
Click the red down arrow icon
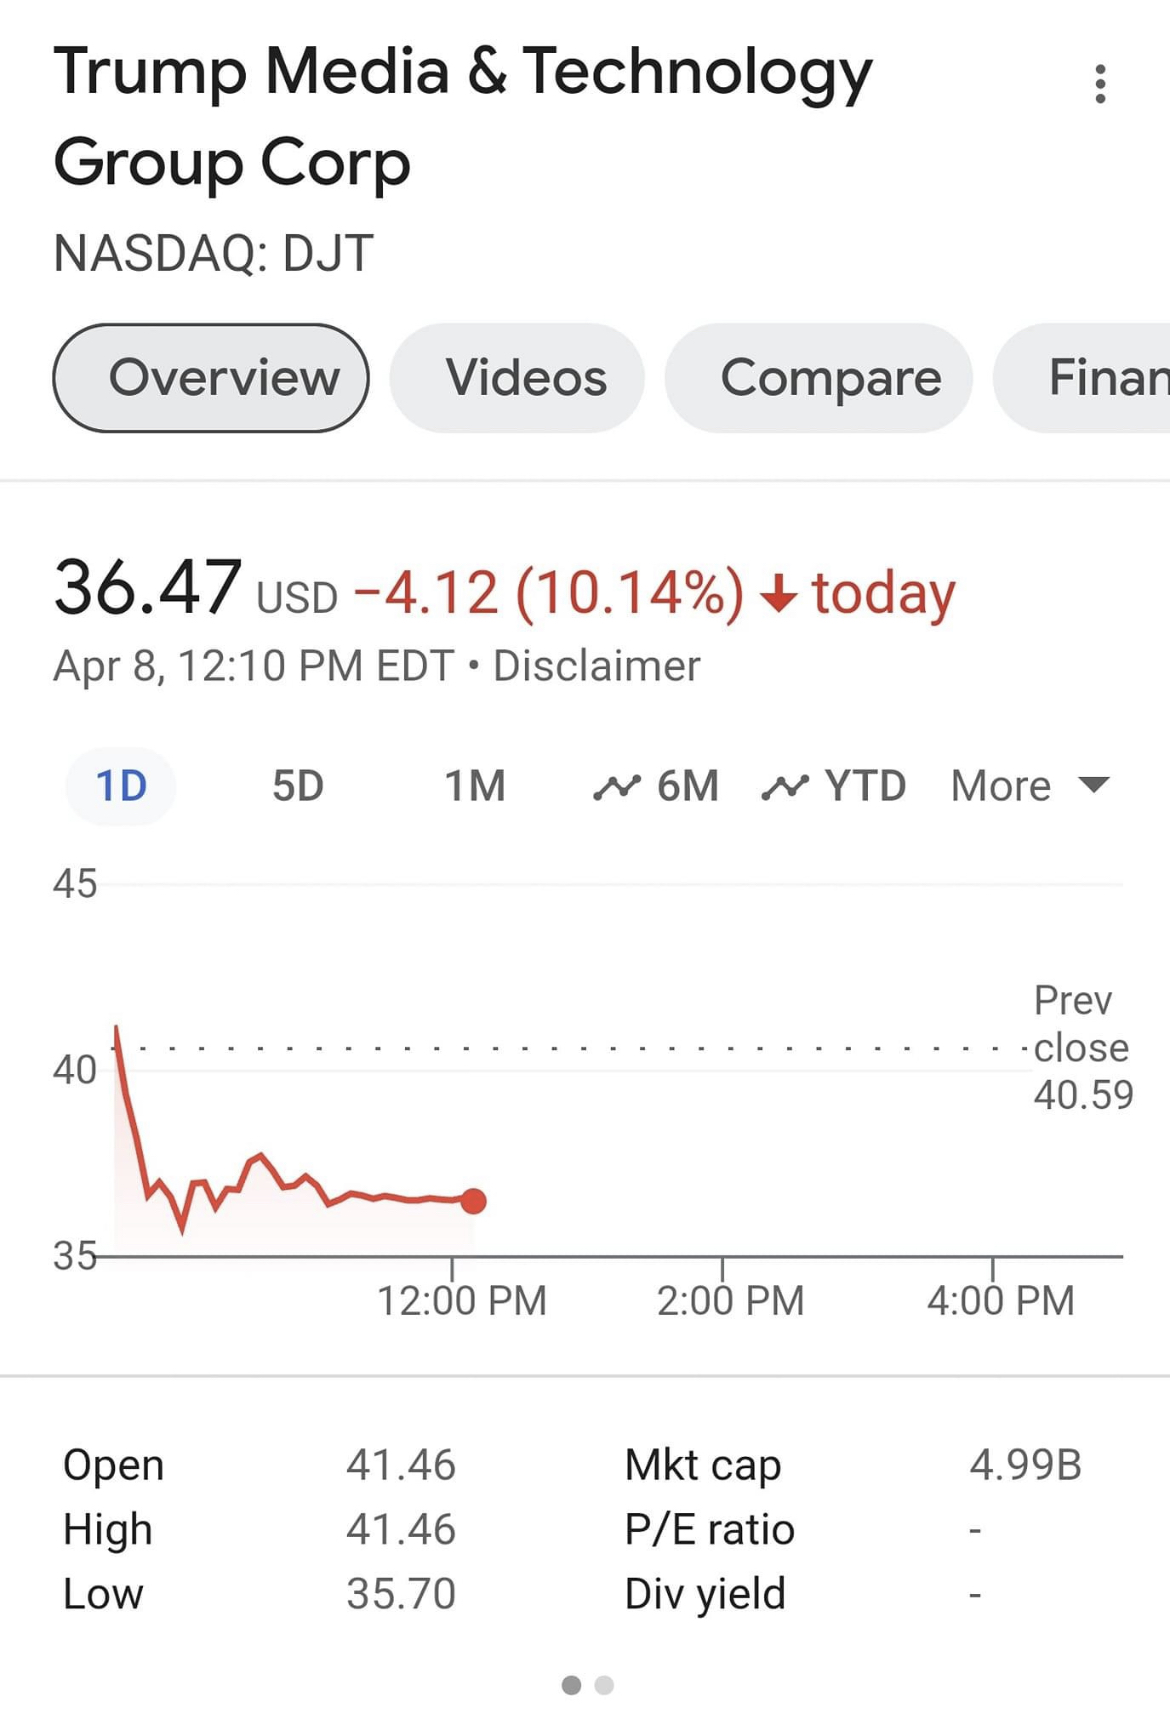[x=778, y=593]
